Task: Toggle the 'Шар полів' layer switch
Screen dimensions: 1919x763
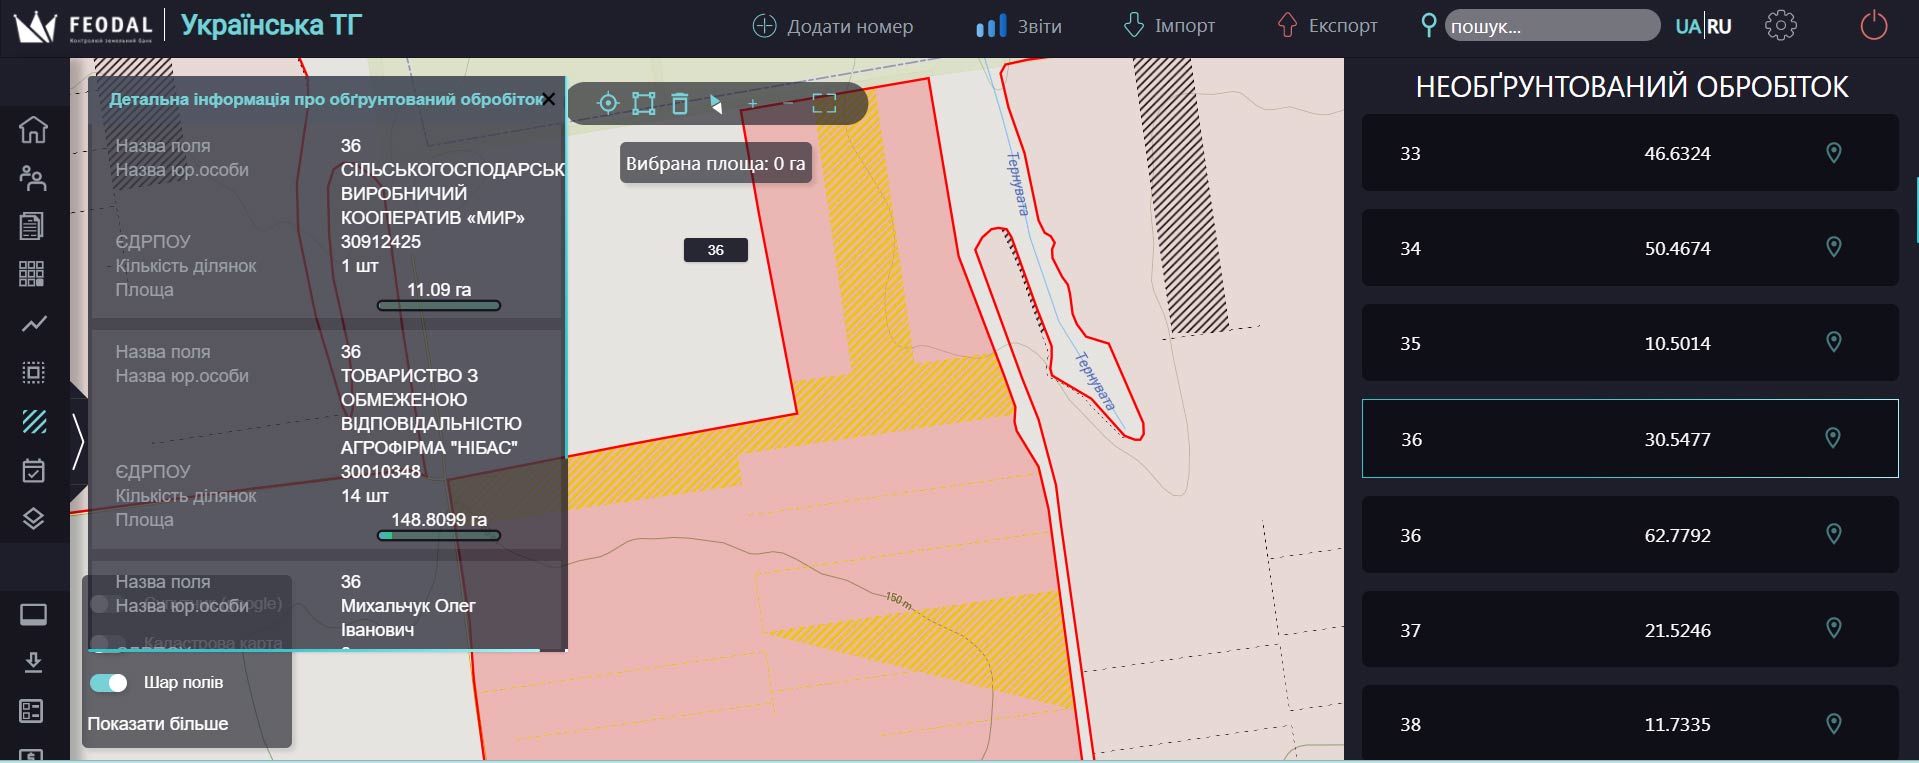Action: 109,683
